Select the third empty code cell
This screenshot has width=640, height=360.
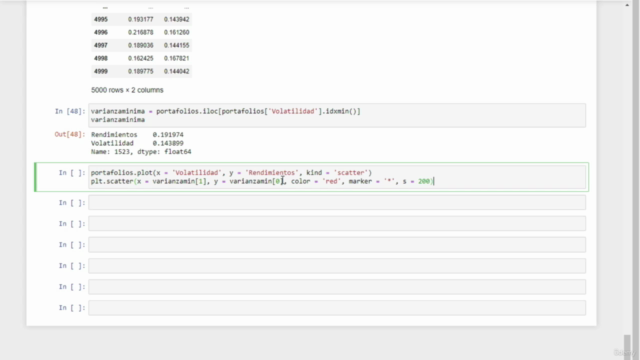[x=337, y=245]
